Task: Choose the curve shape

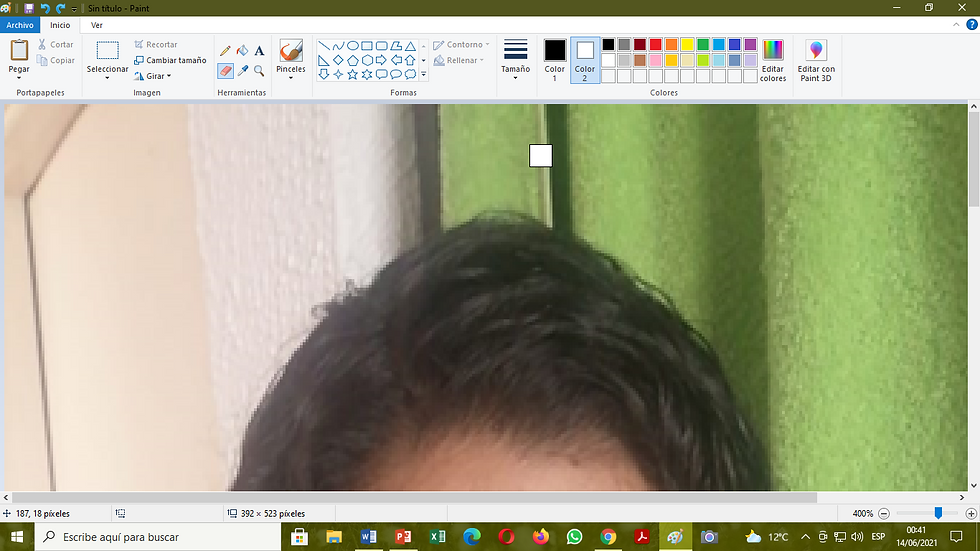Action: coord(338,46)
